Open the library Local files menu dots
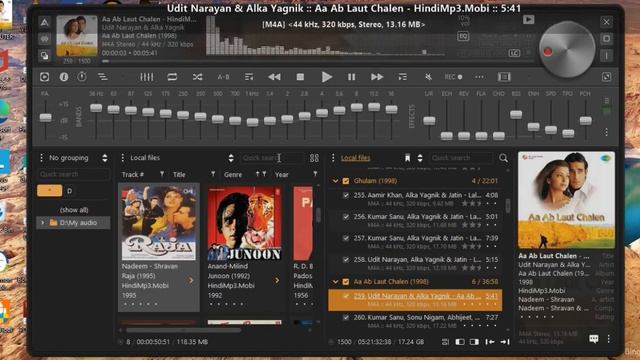This screenshot has width=640, height=360. click(x=122, y=158)
